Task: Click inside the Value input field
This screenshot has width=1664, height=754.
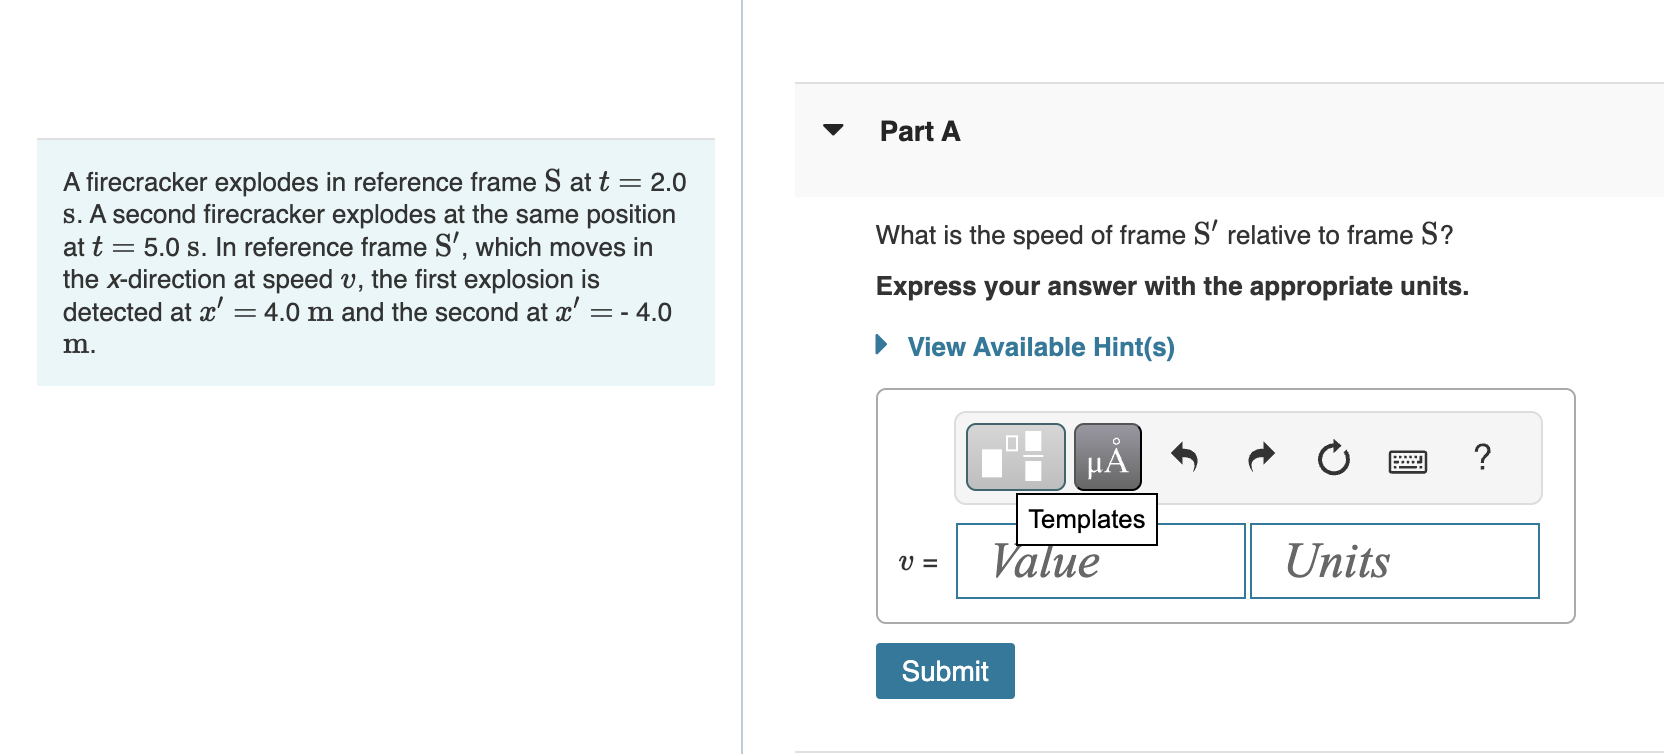Action: coord(1099,561)
